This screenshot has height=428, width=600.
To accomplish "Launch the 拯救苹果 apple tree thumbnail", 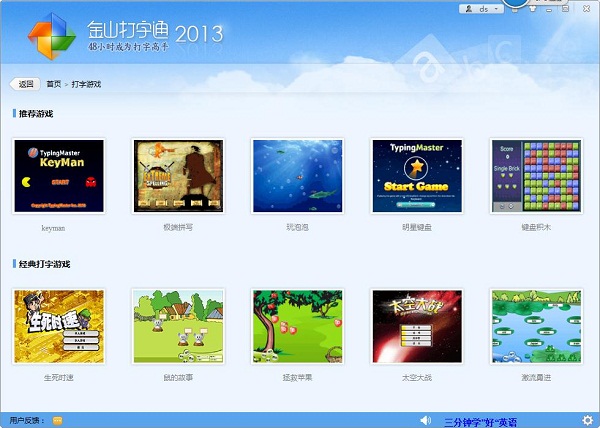I will click(298, 326).
